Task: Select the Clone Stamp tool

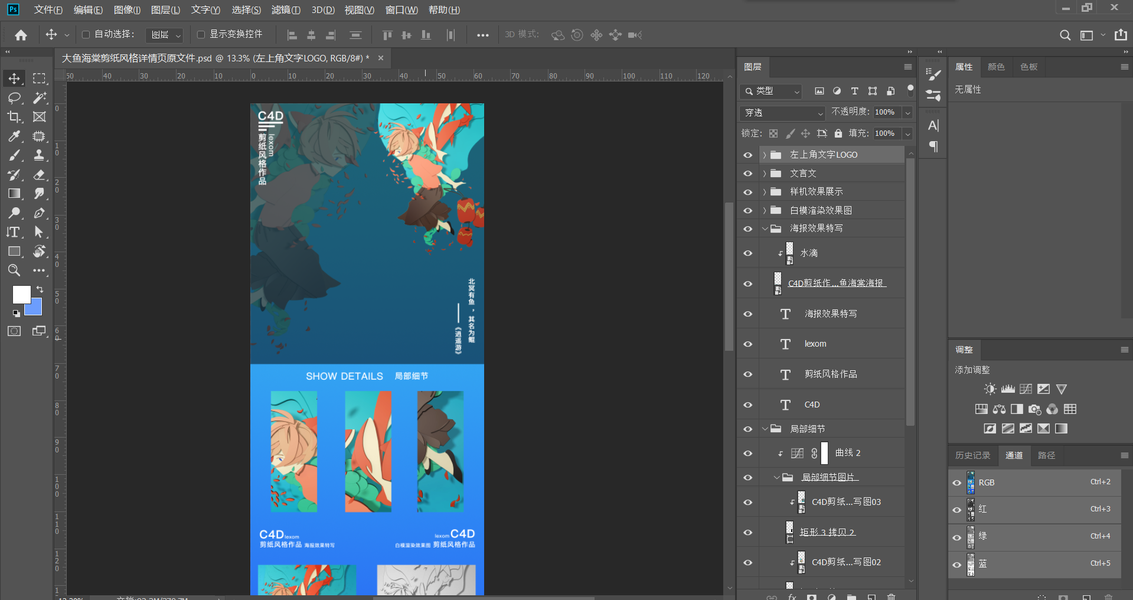Action: pos(39,155)
